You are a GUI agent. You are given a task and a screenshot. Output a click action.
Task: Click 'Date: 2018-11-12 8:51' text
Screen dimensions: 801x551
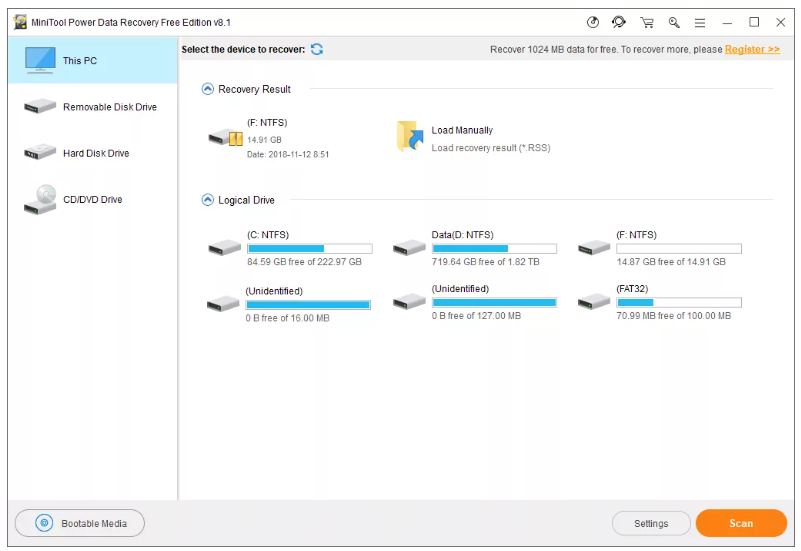(x=288, y=154)
